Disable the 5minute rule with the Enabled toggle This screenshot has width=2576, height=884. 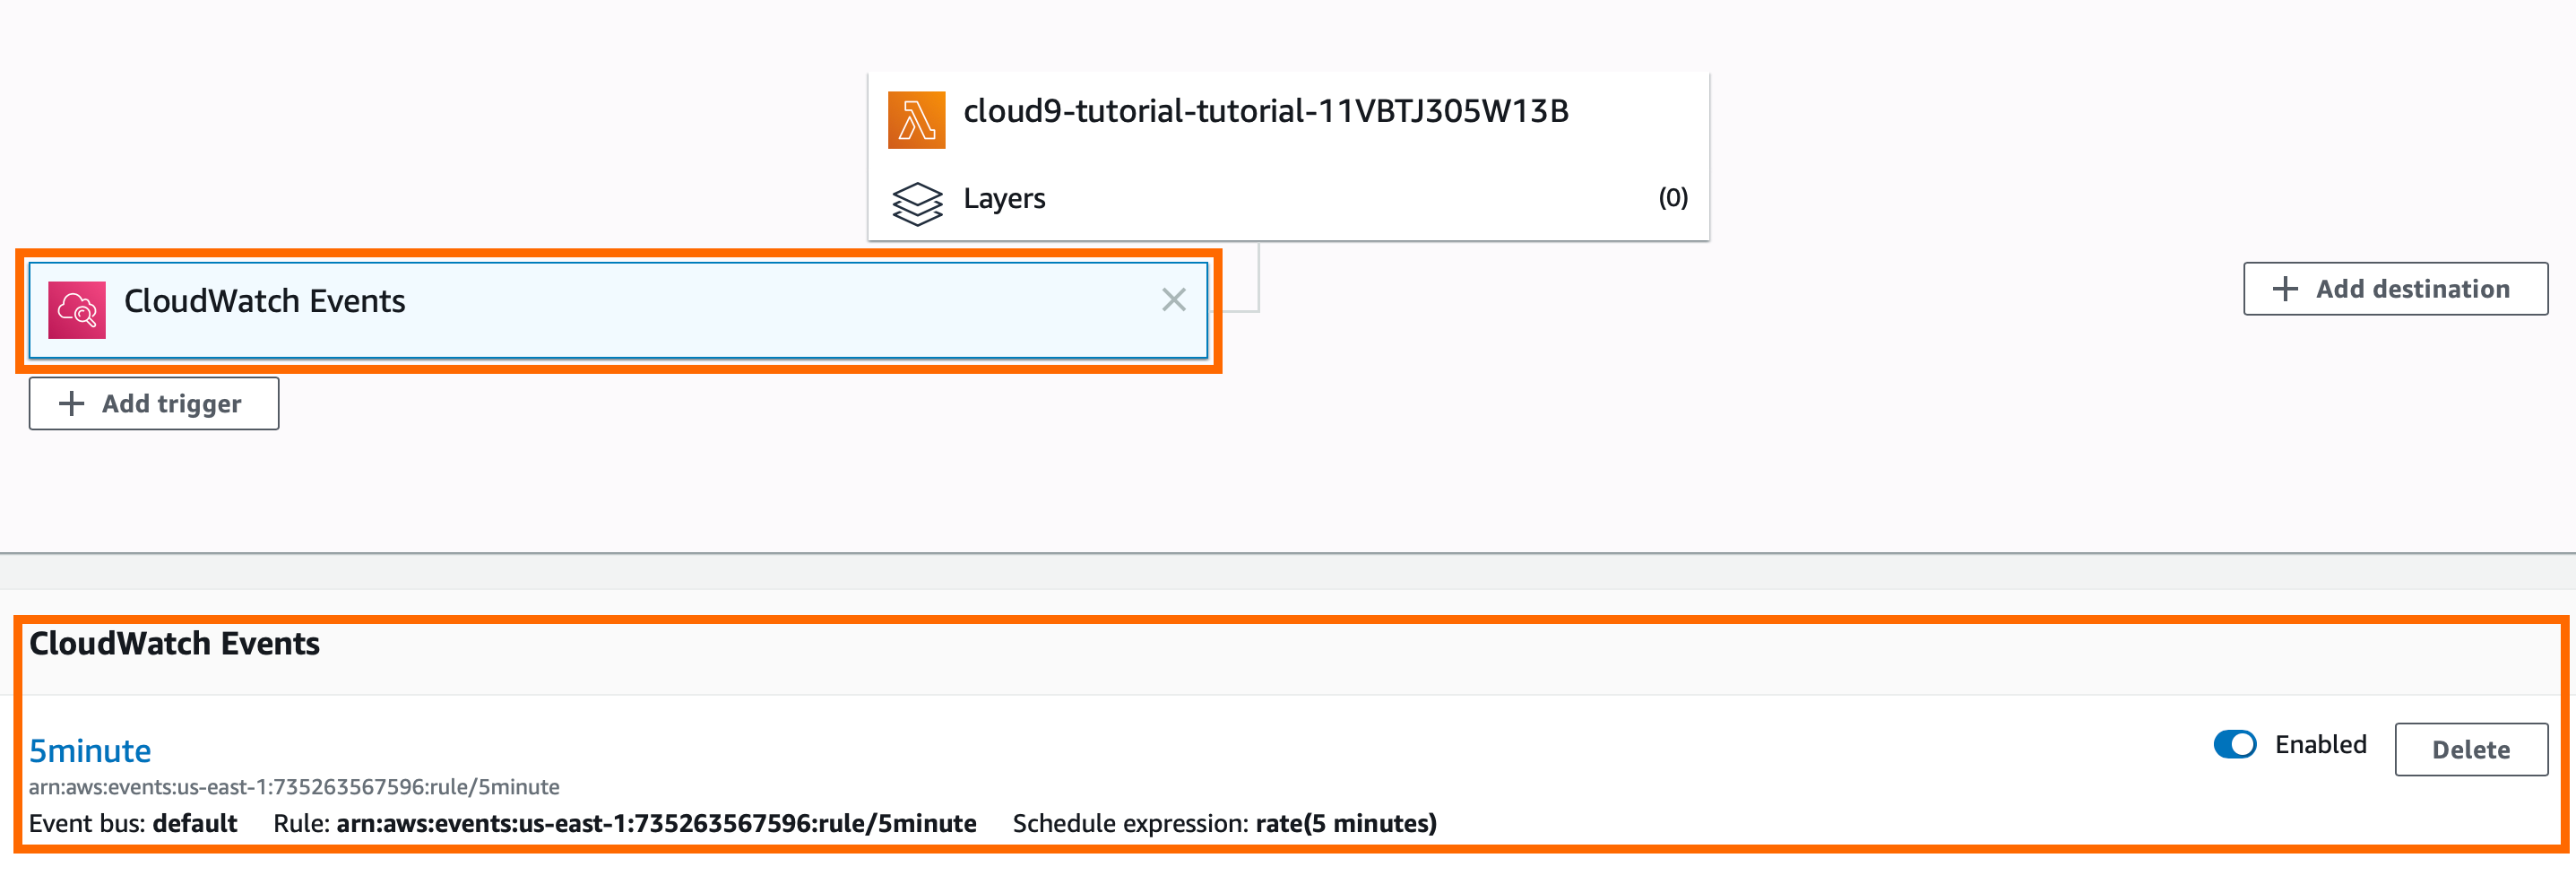click(x=2236, y=744)
